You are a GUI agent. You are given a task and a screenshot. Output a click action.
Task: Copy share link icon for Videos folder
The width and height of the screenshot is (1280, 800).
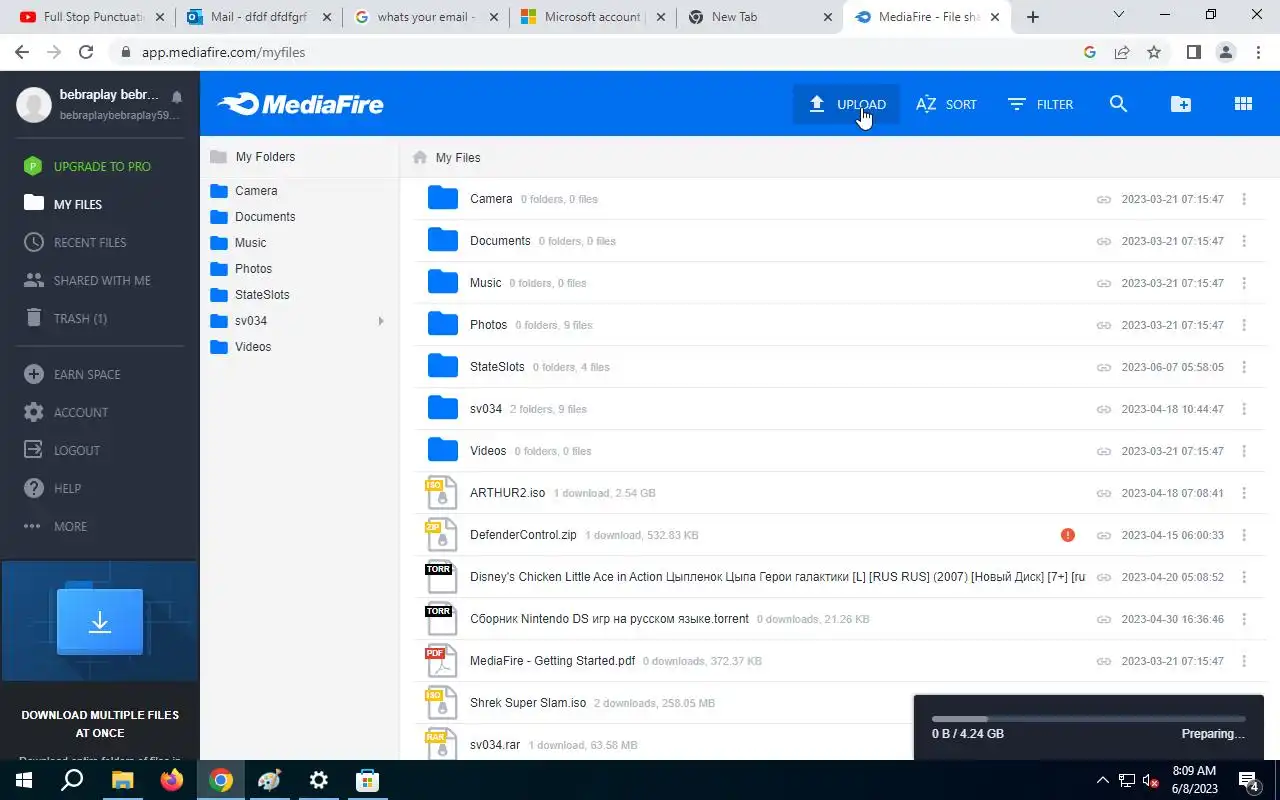tap(1104, 451)
